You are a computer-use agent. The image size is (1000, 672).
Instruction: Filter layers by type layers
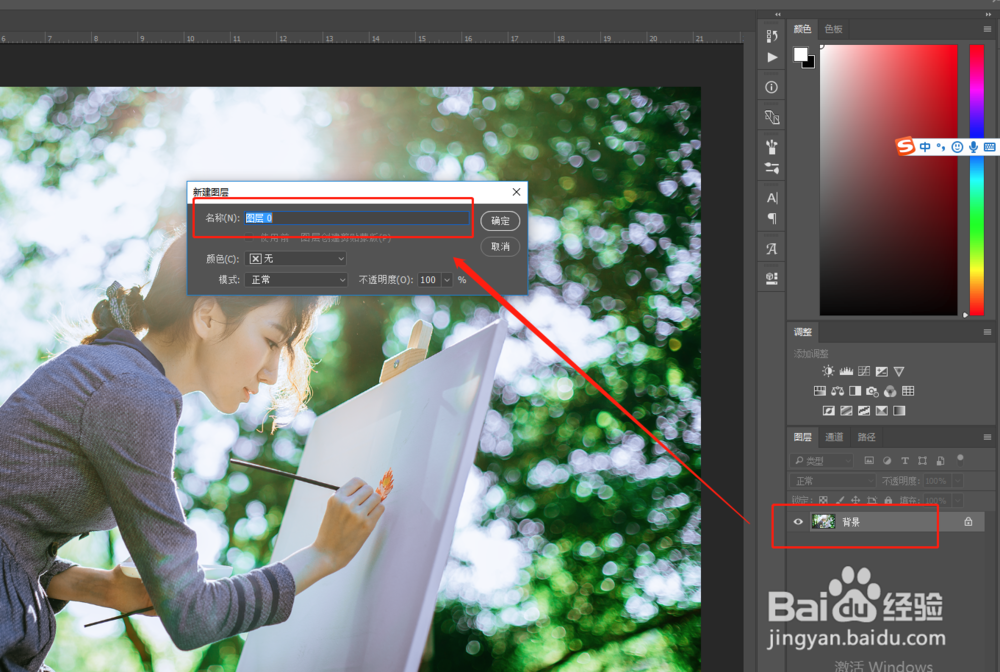(x=904, y=460)
